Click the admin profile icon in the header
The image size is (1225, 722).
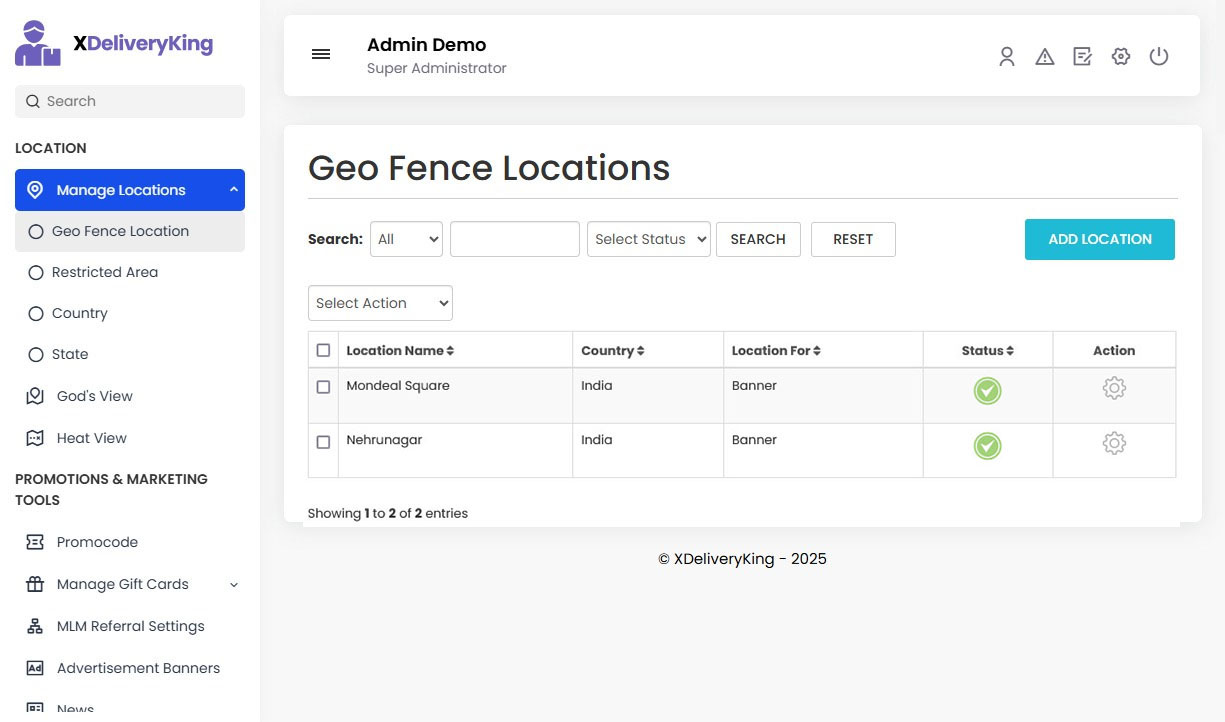coord(1007,57)
